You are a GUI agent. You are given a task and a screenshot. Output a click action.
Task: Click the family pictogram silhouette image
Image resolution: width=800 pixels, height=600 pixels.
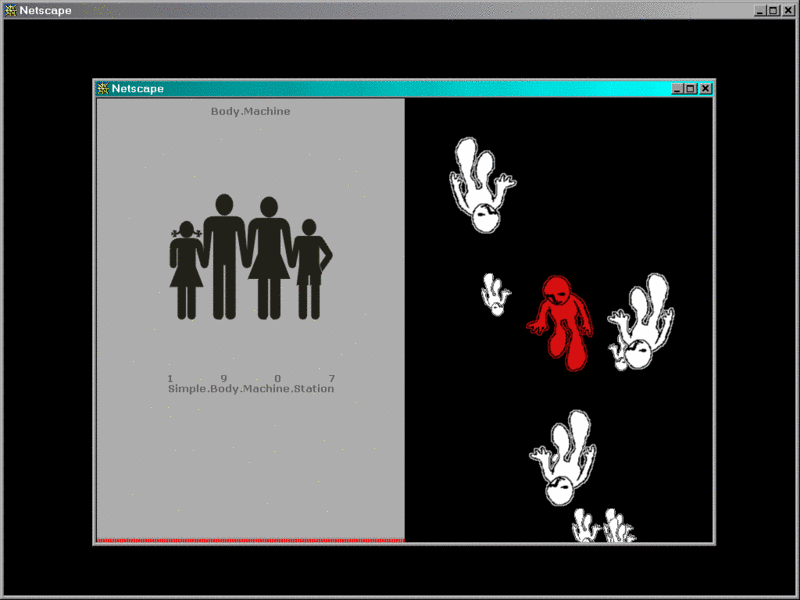point(251,257)
